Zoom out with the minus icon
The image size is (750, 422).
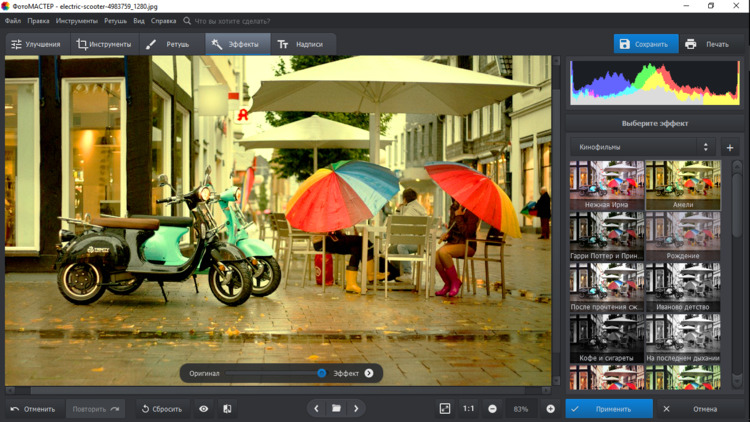(x=492, y=409)
